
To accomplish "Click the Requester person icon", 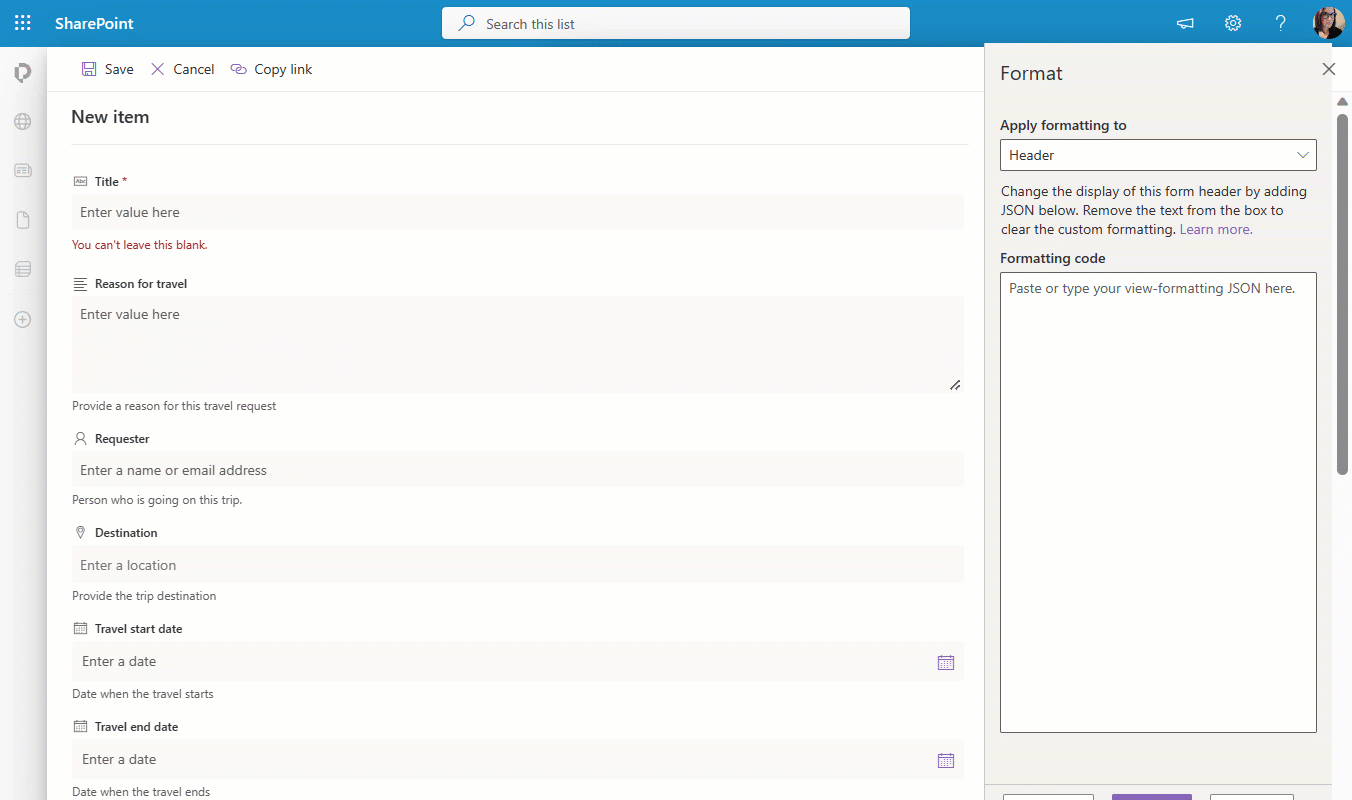I will [80, 438].
